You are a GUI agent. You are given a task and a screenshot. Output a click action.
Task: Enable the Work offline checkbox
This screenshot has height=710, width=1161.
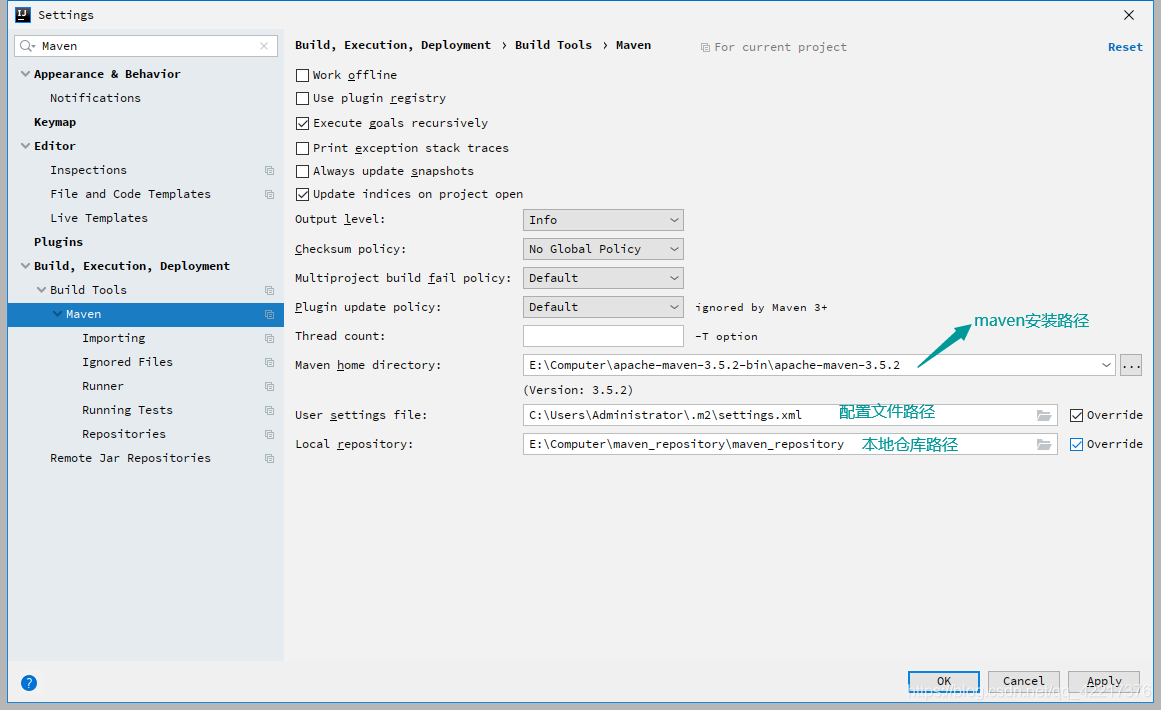pos(302,75)
